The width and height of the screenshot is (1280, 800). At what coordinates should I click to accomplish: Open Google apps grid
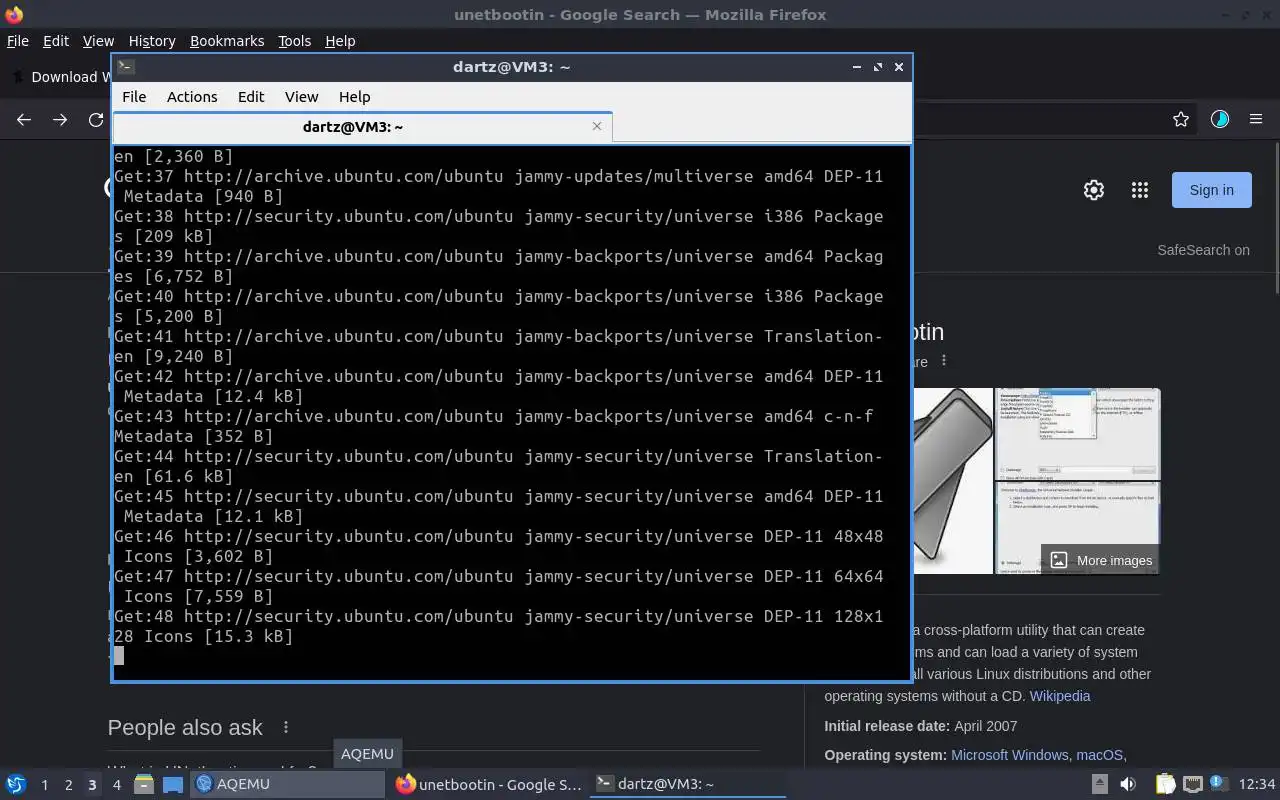1139,190
